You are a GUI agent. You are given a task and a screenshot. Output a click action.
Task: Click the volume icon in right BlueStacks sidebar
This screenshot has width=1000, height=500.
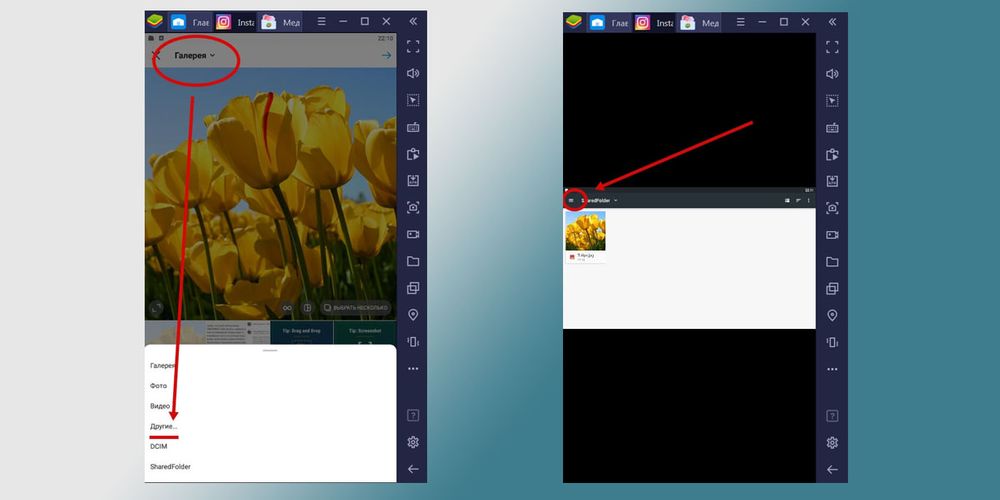click(x=831, y=73)
